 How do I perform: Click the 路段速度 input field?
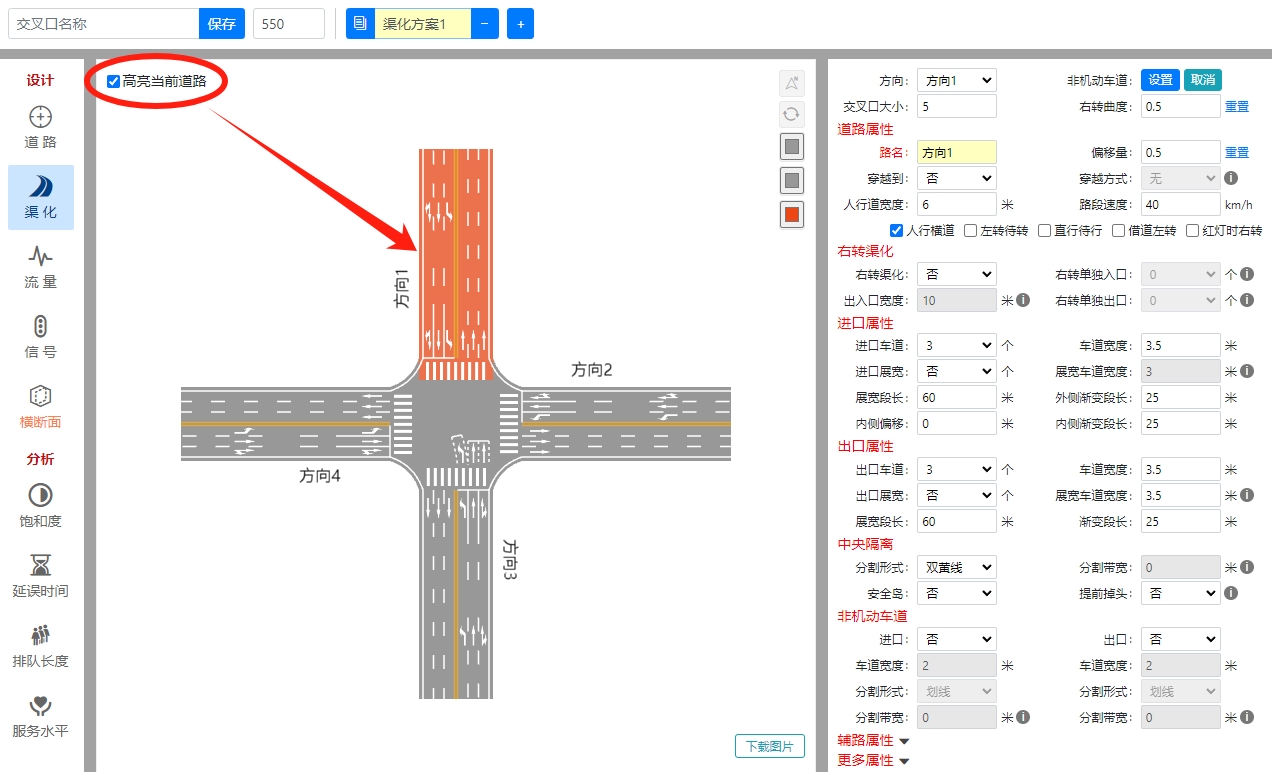coord(1180,204)
